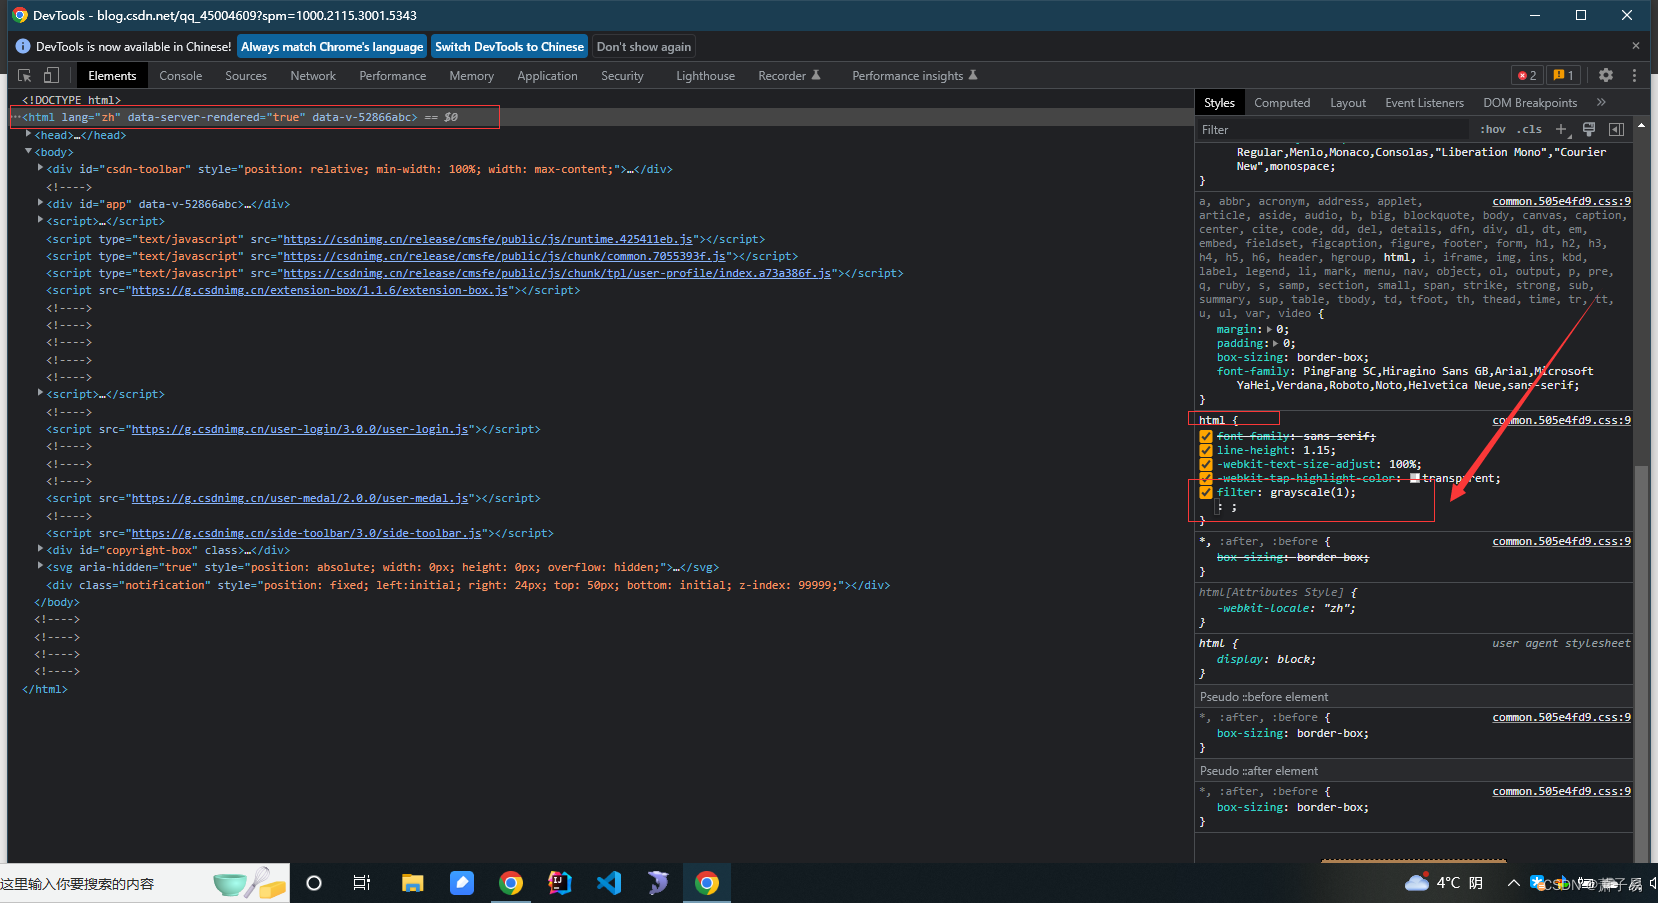
Task: Toggle the computed styles sidebar icon
Action: (1616, 129)
